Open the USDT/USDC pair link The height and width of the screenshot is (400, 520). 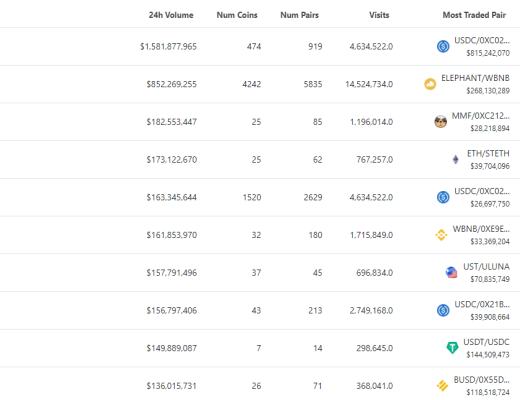coord(486,342)
